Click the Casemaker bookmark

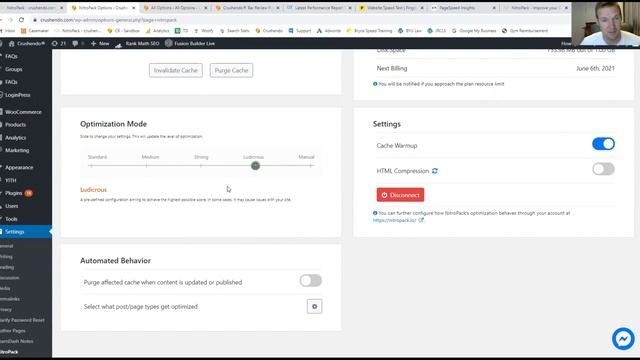pyautogui.click(x=35, y=31)
